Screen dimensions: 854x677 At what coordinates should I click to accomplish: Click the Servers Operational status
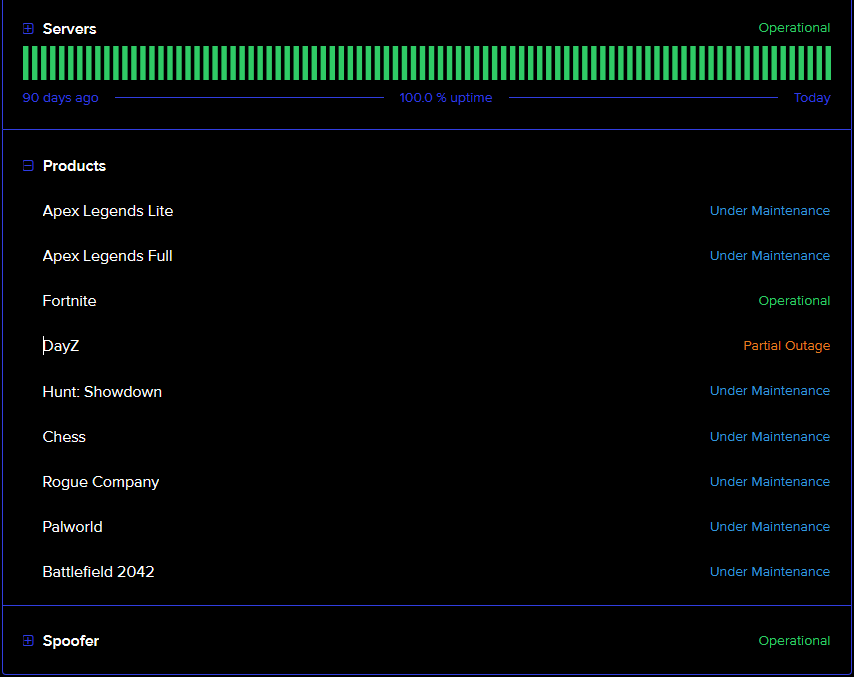[x=794, y=28]
